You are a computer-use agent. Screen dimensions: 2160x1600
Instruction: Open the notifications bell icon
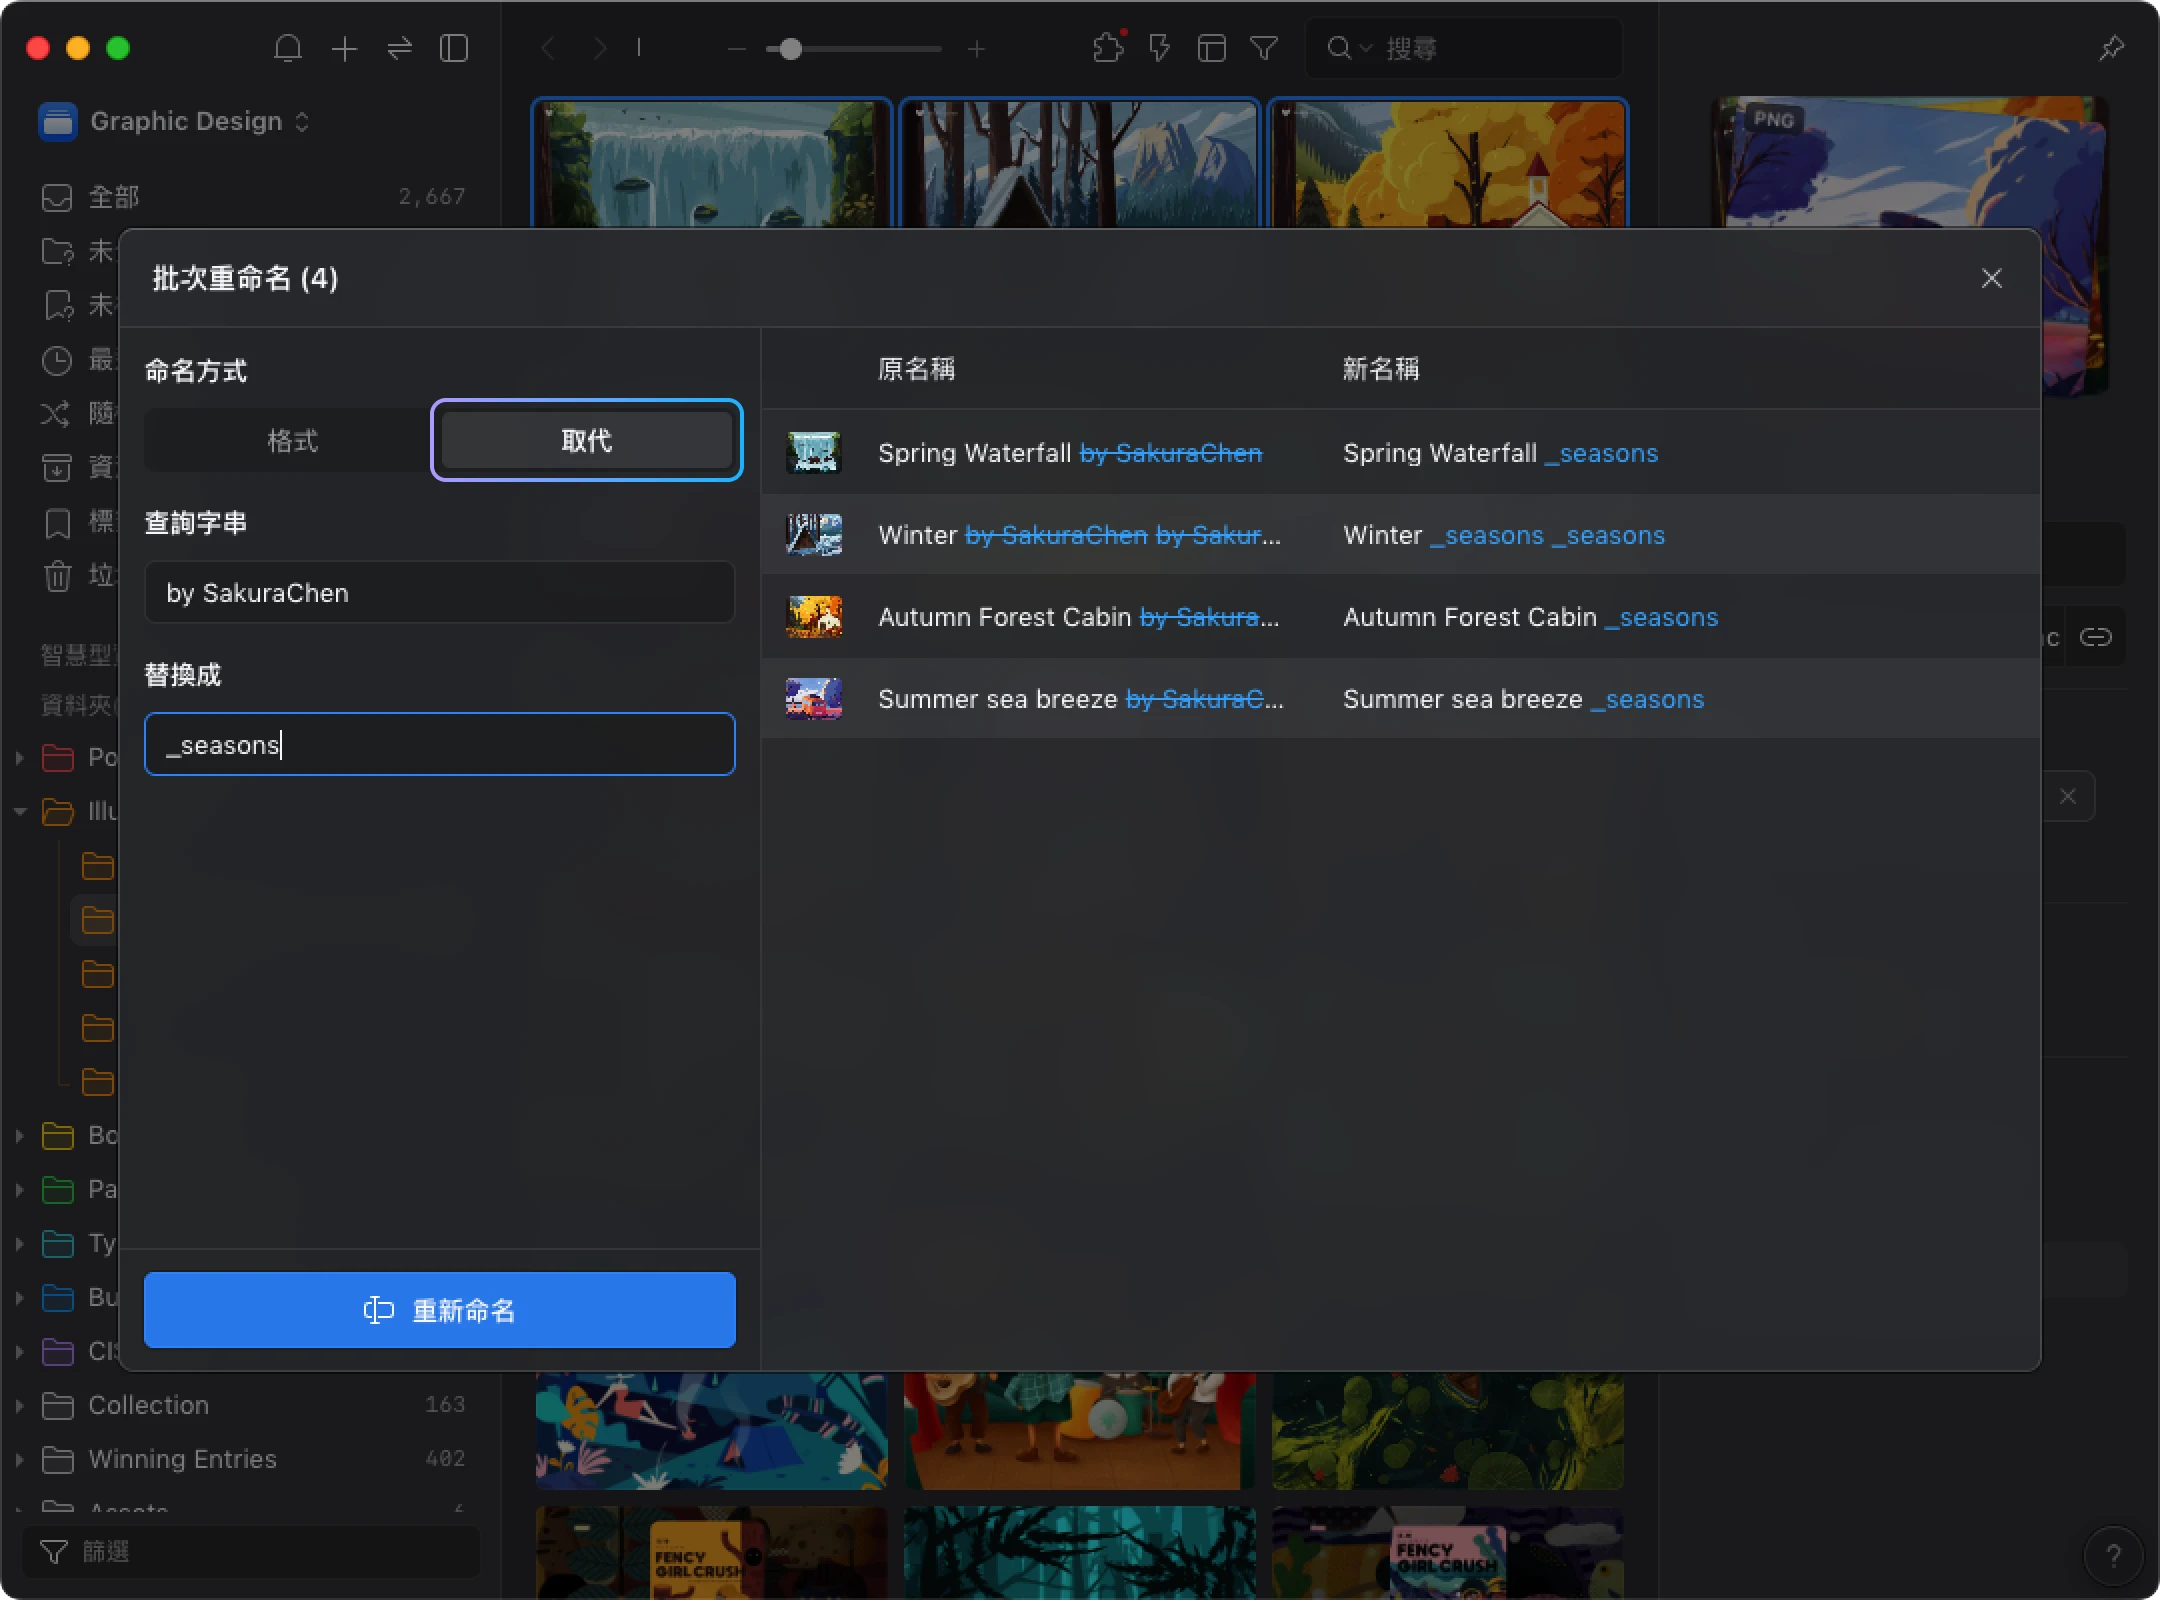(x=288, y=48)
